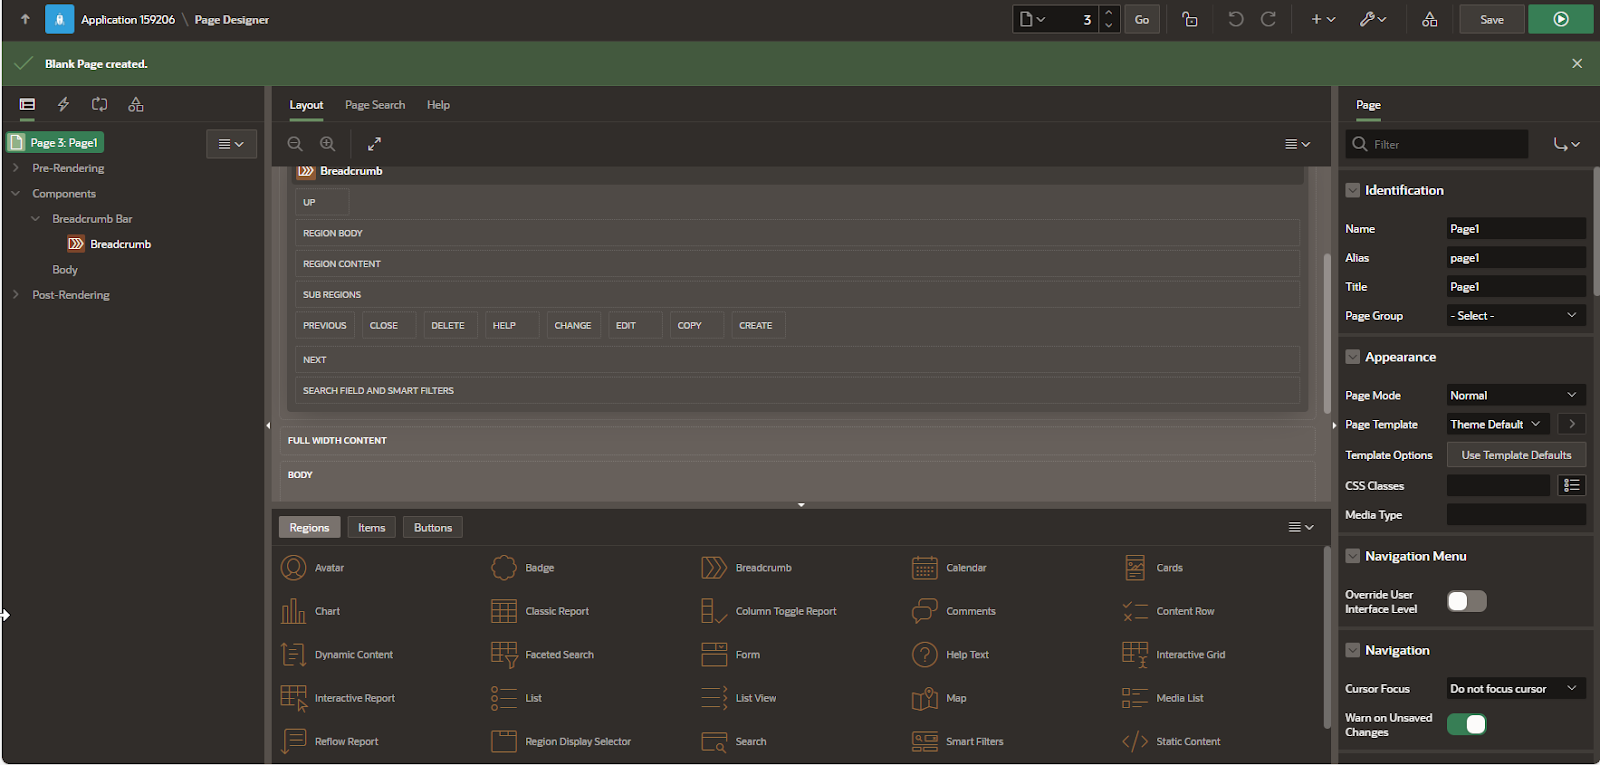Open the gallery options menu

point(1301,527)
